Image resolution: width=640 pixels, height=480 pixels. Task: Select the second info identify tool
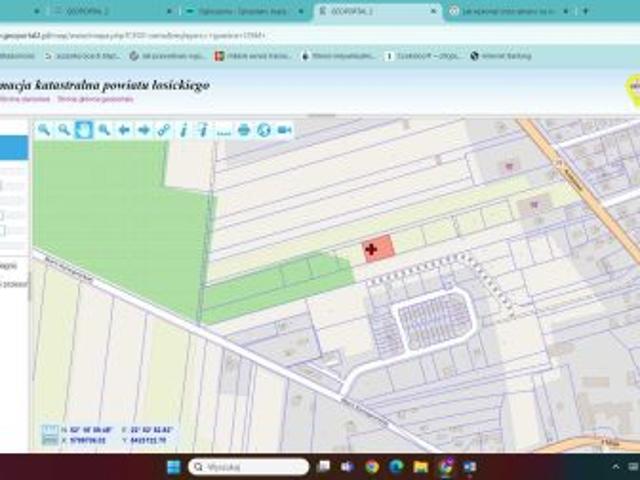(204, 130)
